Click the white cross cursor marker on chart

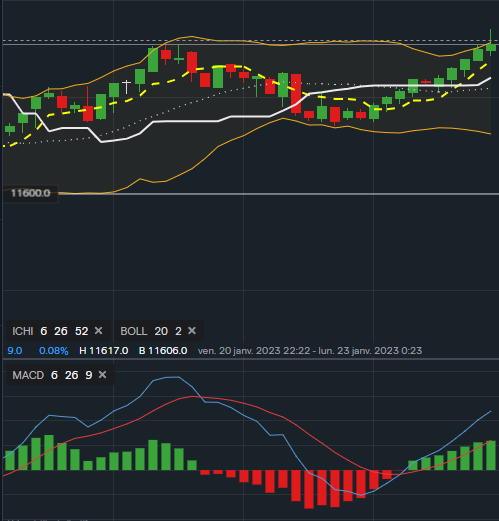click(126, 86)
